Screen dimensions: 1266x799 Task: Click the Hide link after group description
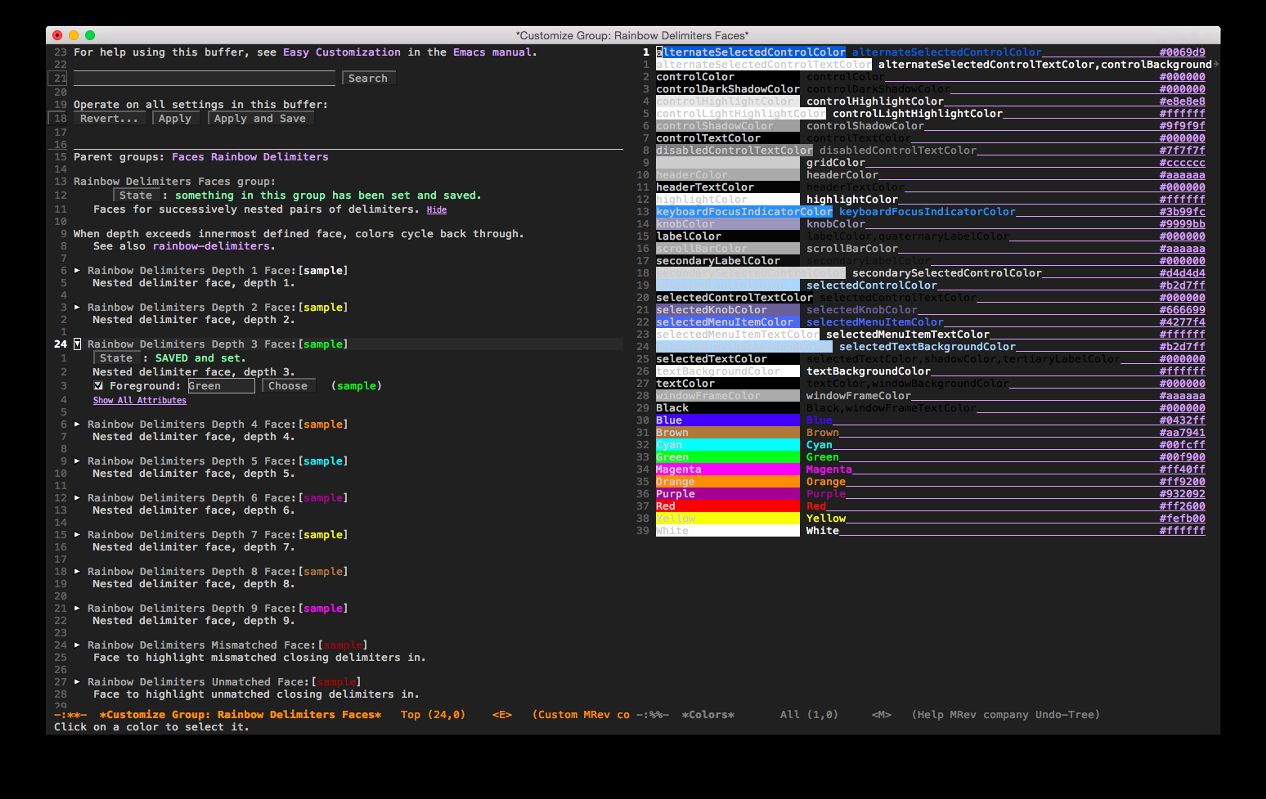click(x=437, y=210)
